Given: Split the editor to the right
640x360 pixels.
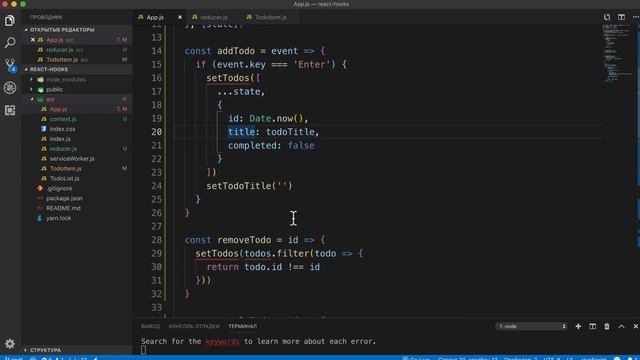Looking at the screenshot, I should pos(621,17).
